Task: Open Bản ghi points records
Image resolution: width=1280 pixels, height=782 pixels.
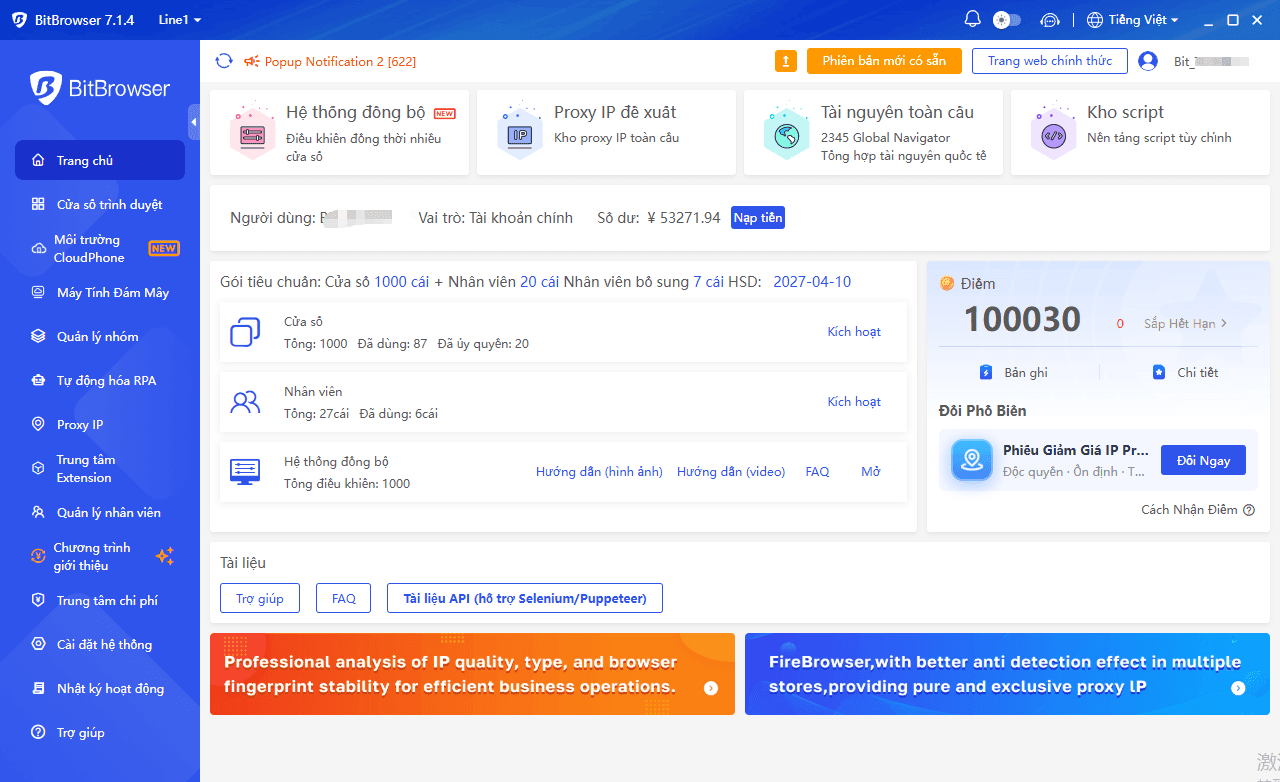Action: [x=1015, y=372]
